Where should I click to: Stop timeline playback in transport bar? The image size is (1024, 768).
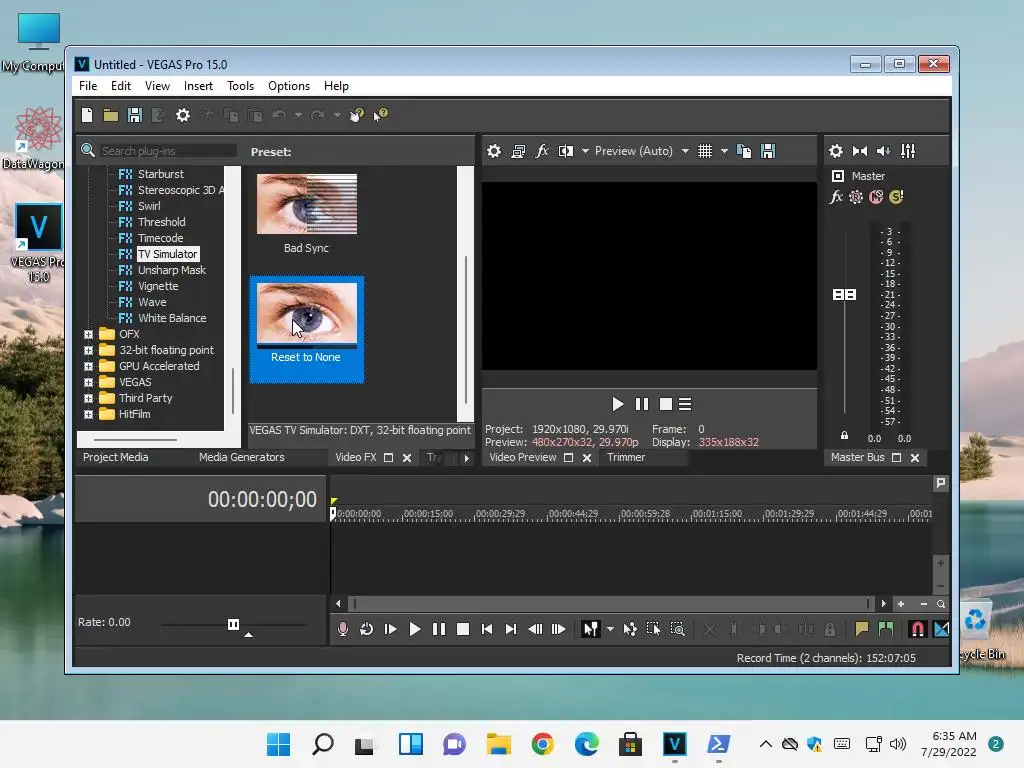(463, 629)
